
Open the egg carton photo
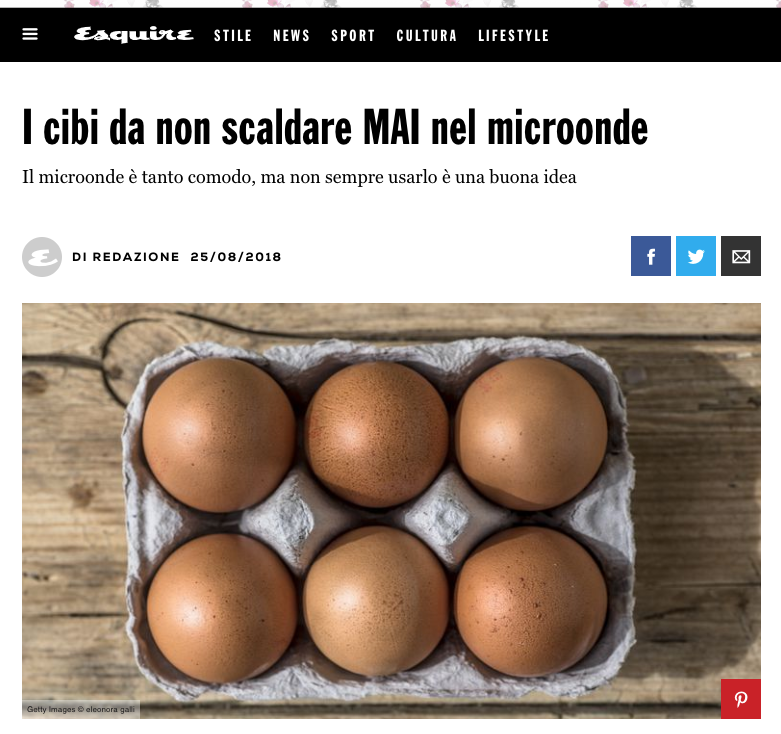coord(391,511)
